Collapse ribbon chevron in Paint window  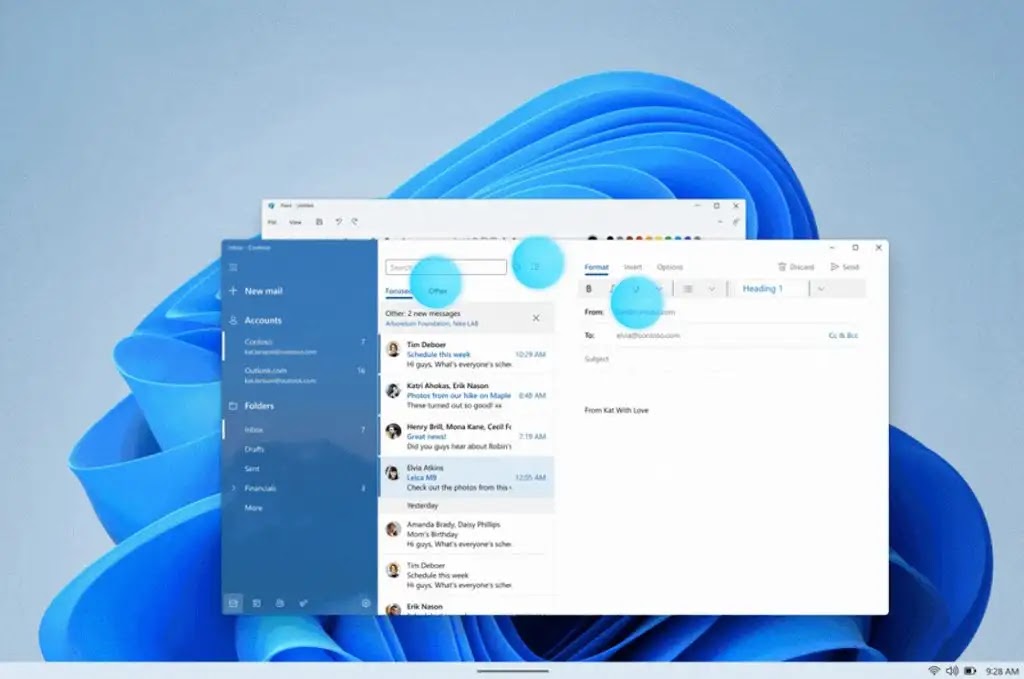point(720,222)
